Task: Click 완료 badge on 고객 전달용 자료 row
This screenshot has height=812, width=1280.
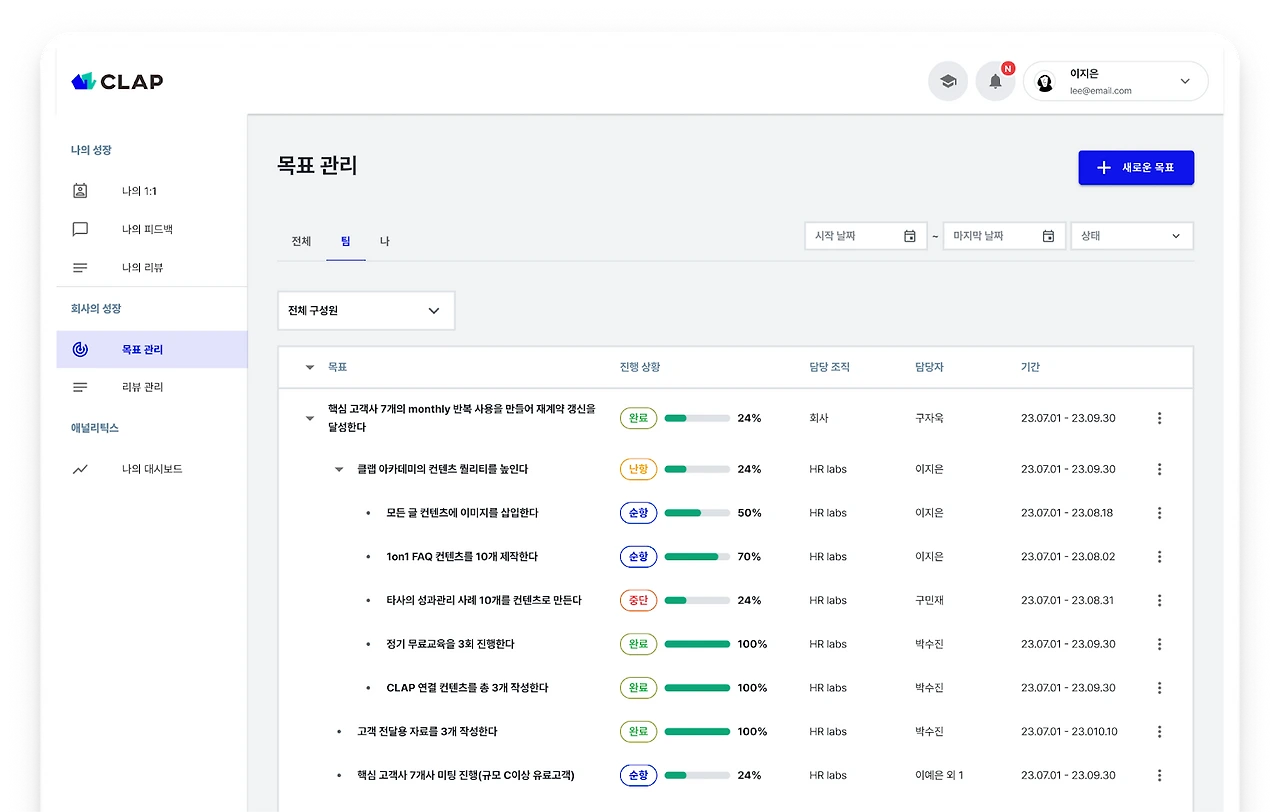Action: coord(638,731)
